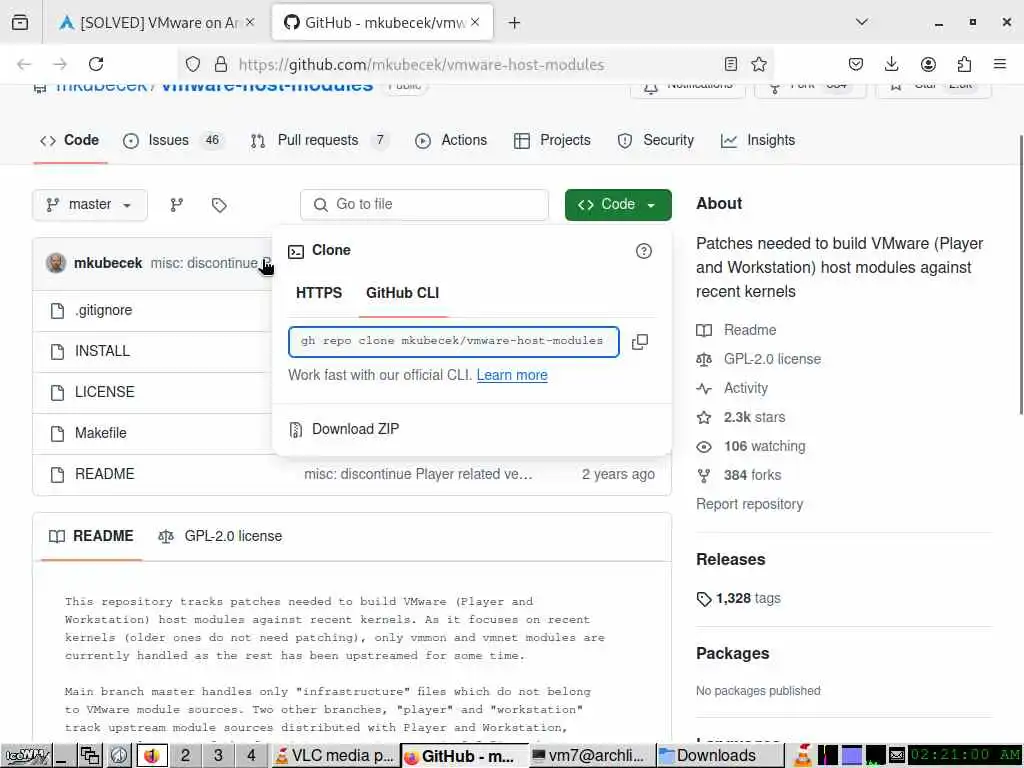Open the Makefile file
The width and height of the screenshot is (1024, 768).
(101, 433)
